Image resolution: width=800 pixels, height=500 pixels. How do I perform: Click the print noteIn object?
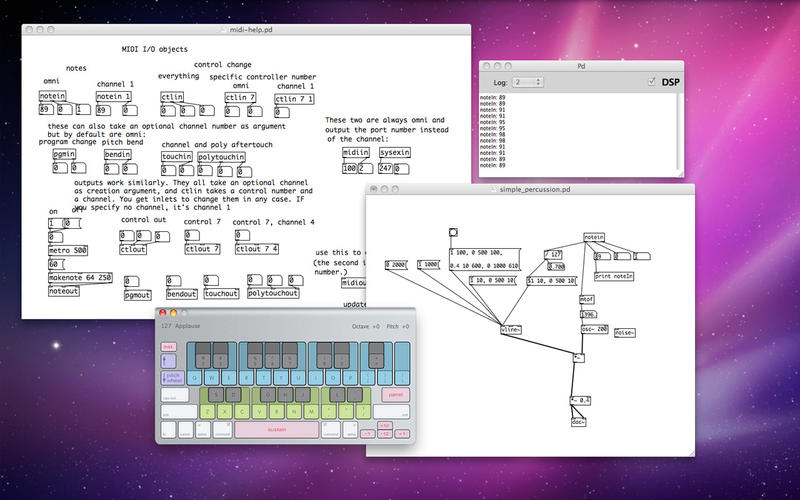pos(615,275)
